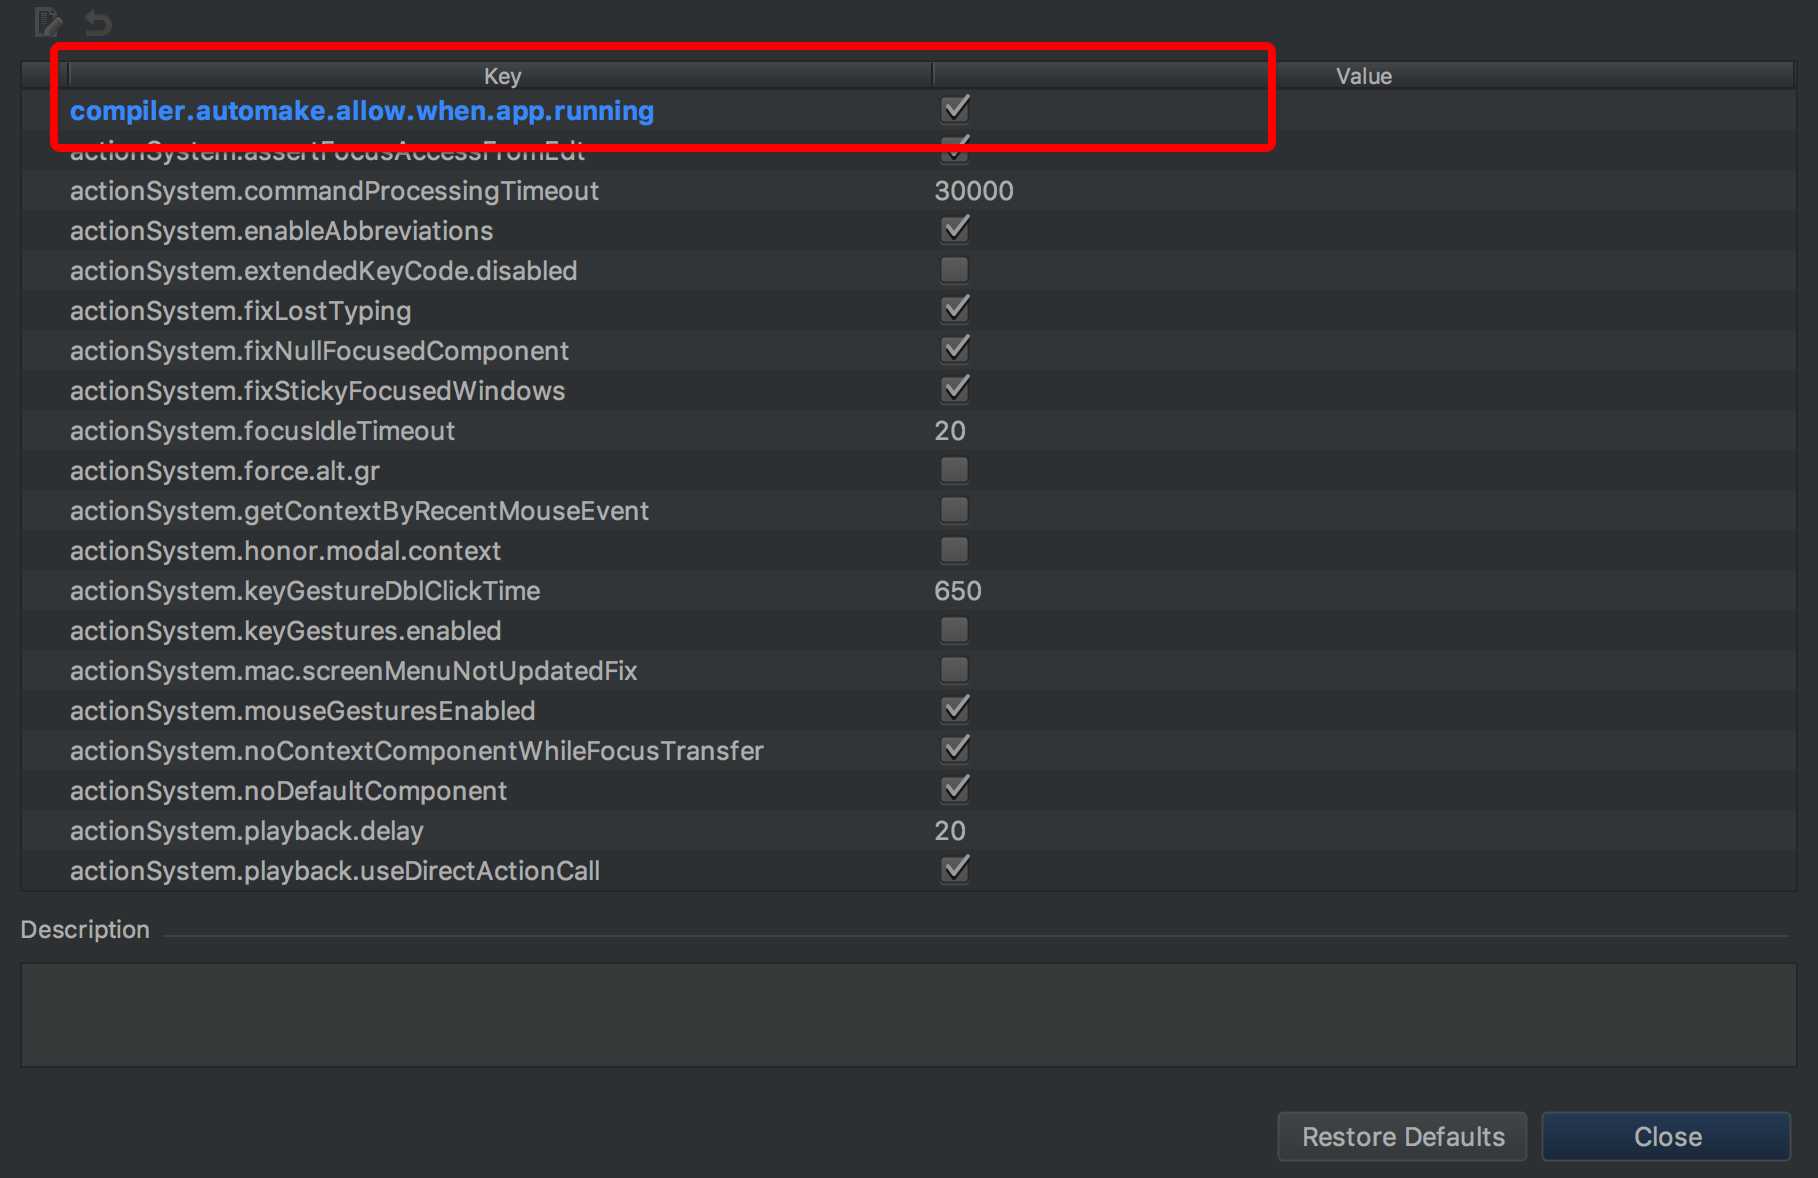Uncheck actionSystem.mouseGesturesEnabled checkbox
This screenshot has width=1818, height=1178.
tap(955, 710)
